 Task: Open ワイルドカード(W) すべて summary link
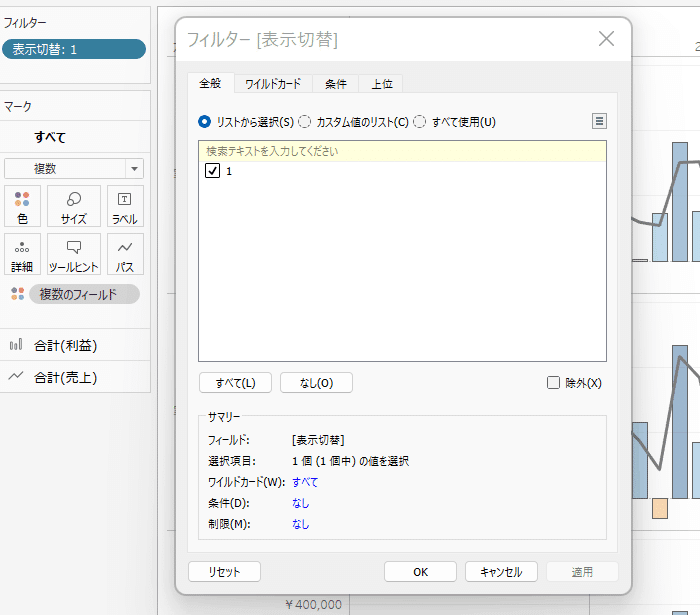point(305,482)
